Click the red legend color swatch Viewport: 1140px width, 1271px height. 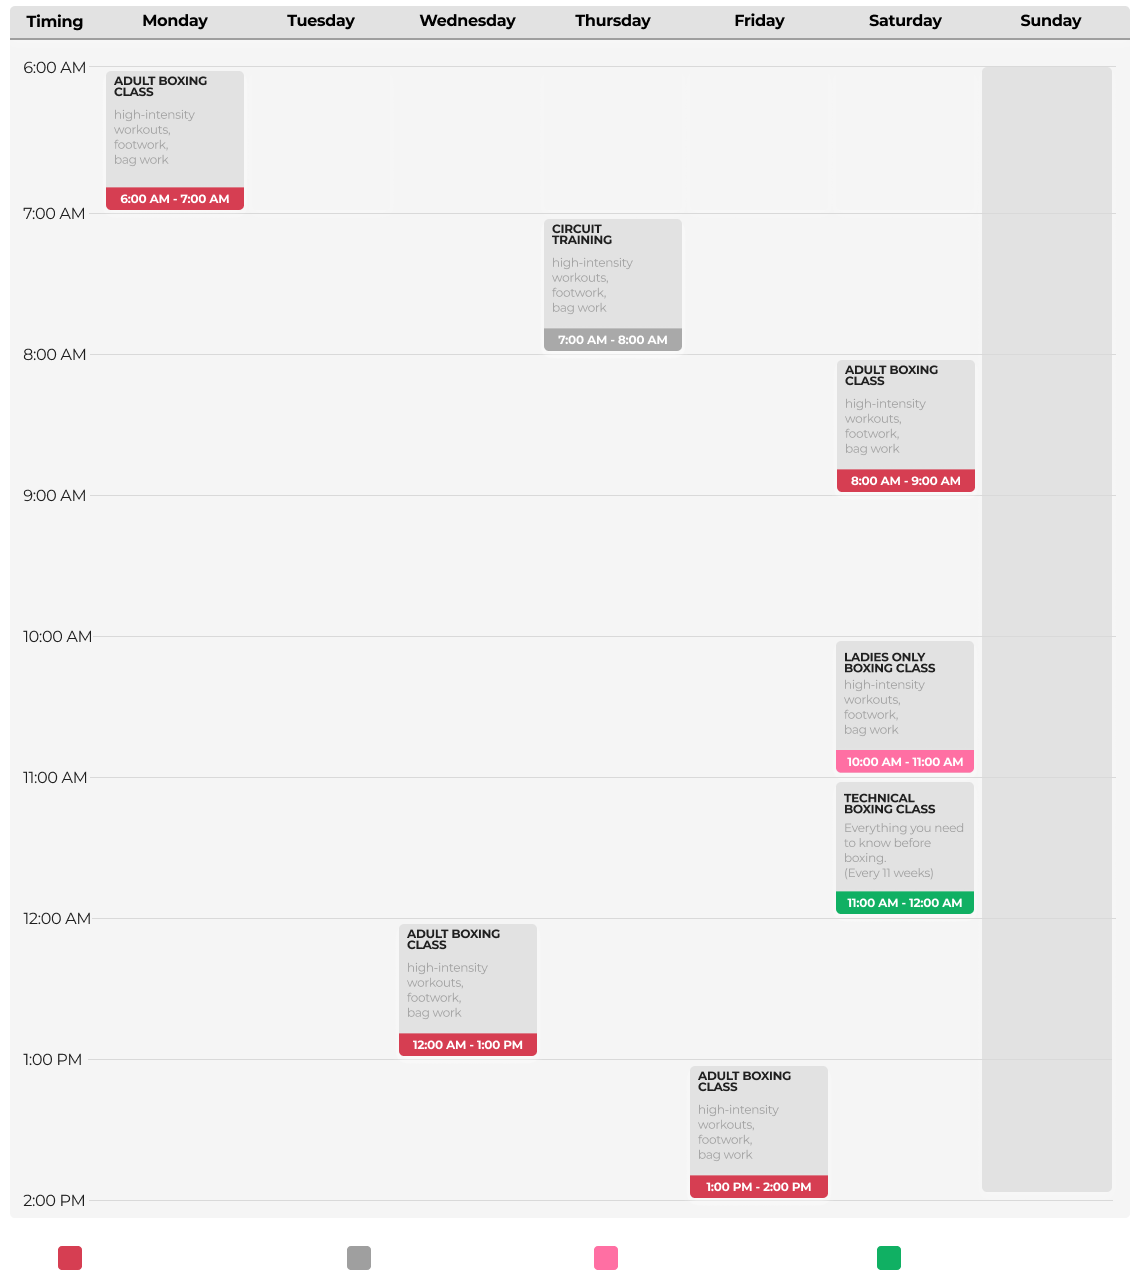point(70,1258)
